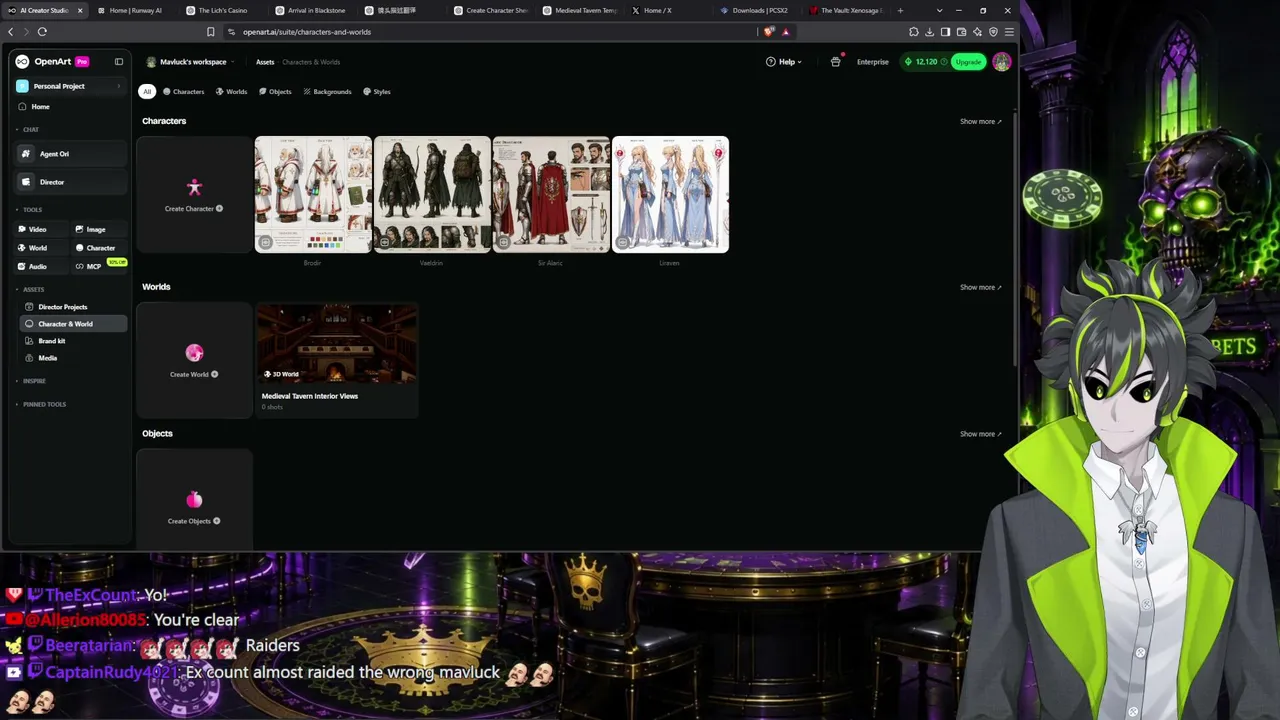Screen dimensions: 1280x720
Task: Click the Create World globe icon
Action: pyautogui.click(x=194, y=353)
